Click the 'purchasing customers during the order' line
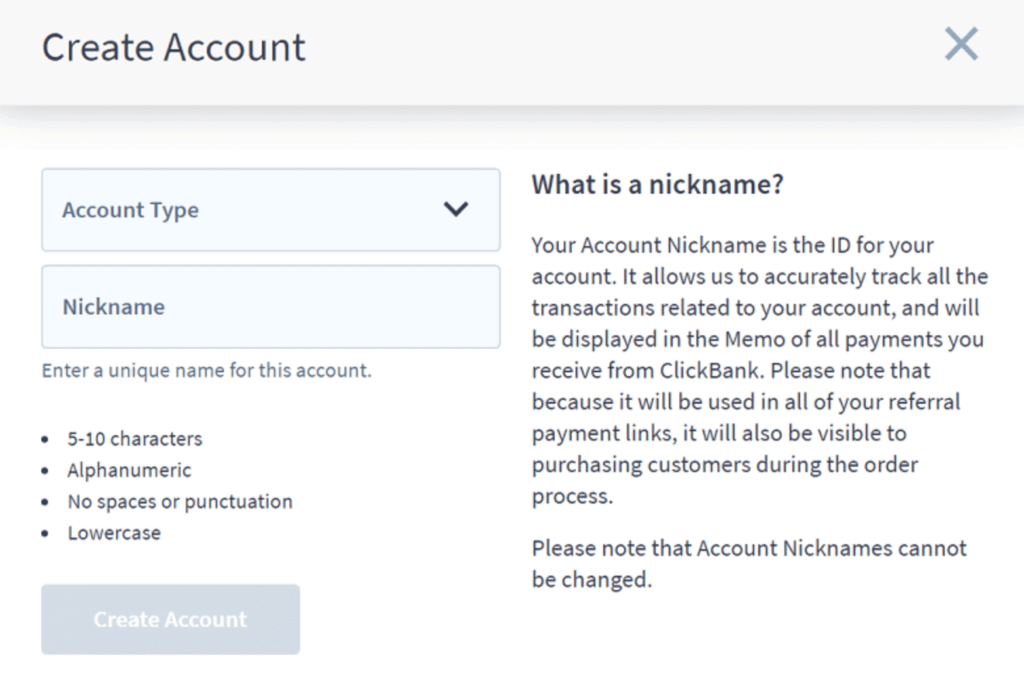1024x684 pixels. (725, 464)
